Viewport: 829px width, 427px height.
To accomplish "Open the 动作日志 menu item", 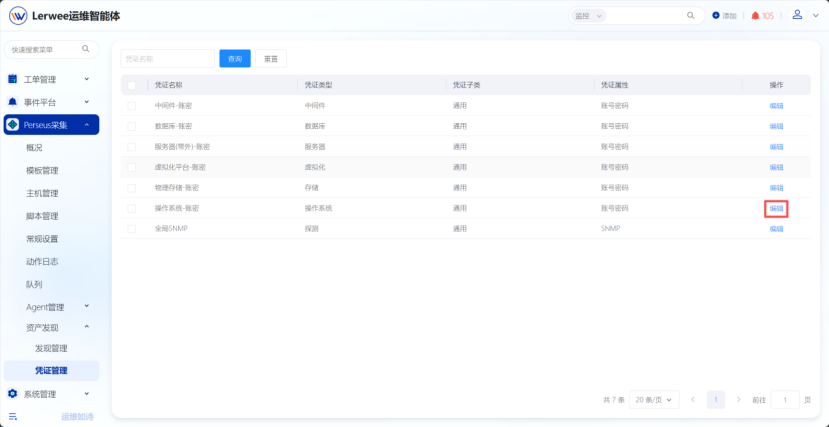I will pos(42,261).
